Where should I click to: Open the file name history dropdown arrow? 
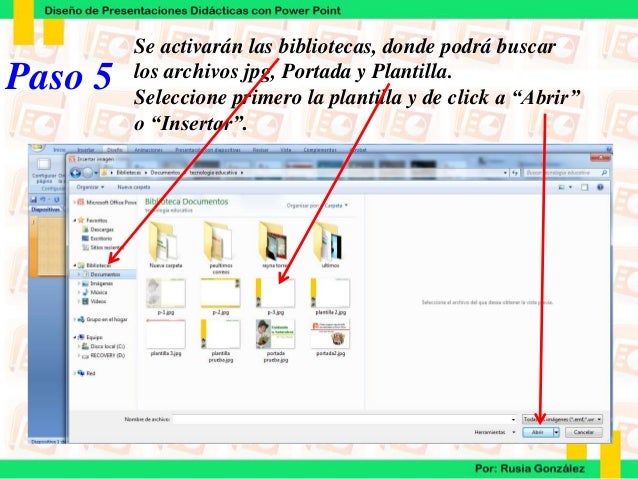click(x=513, y=420)
